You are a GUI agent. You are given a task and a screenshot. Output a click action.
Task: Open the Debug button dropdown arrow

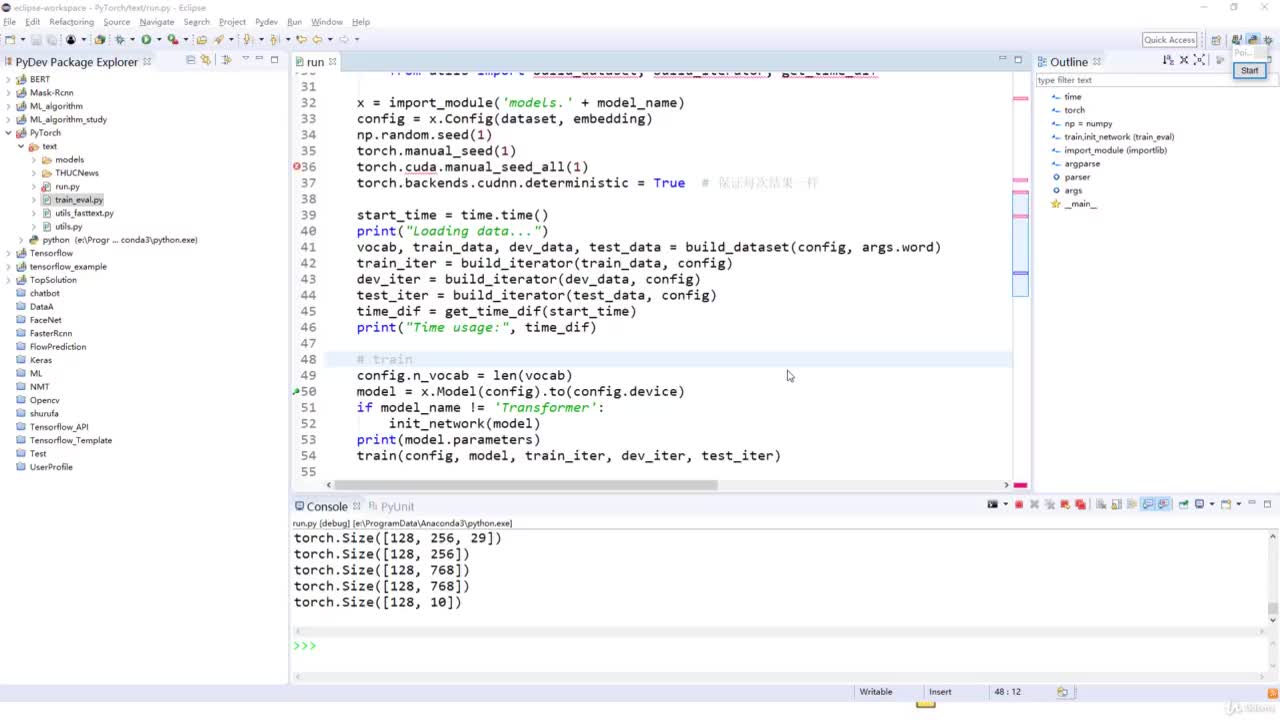[132, 40]
